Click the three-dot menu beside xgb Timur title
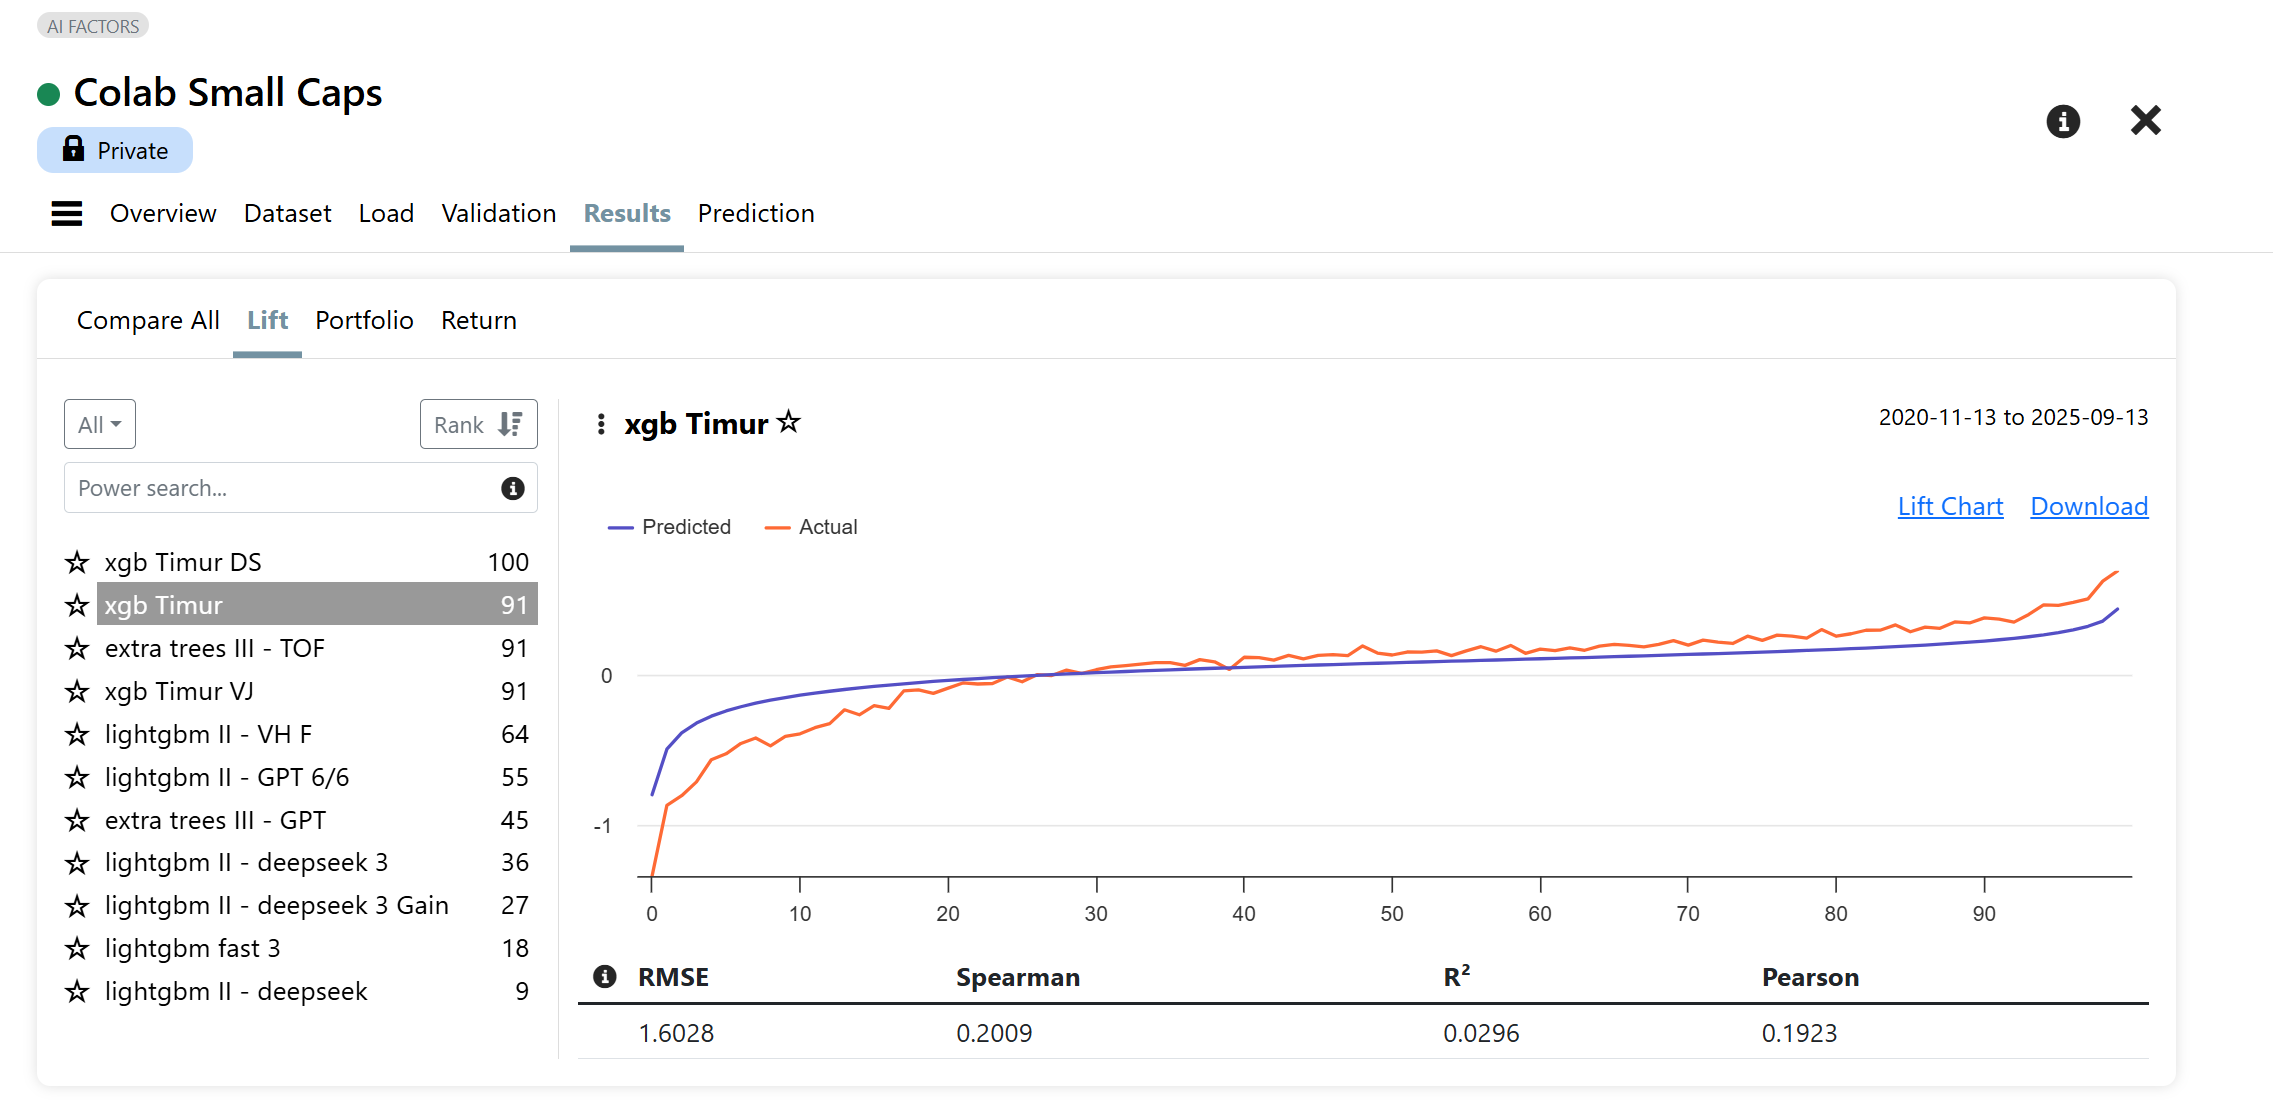The image size is (2273, 1106). [x=601, y=425]
